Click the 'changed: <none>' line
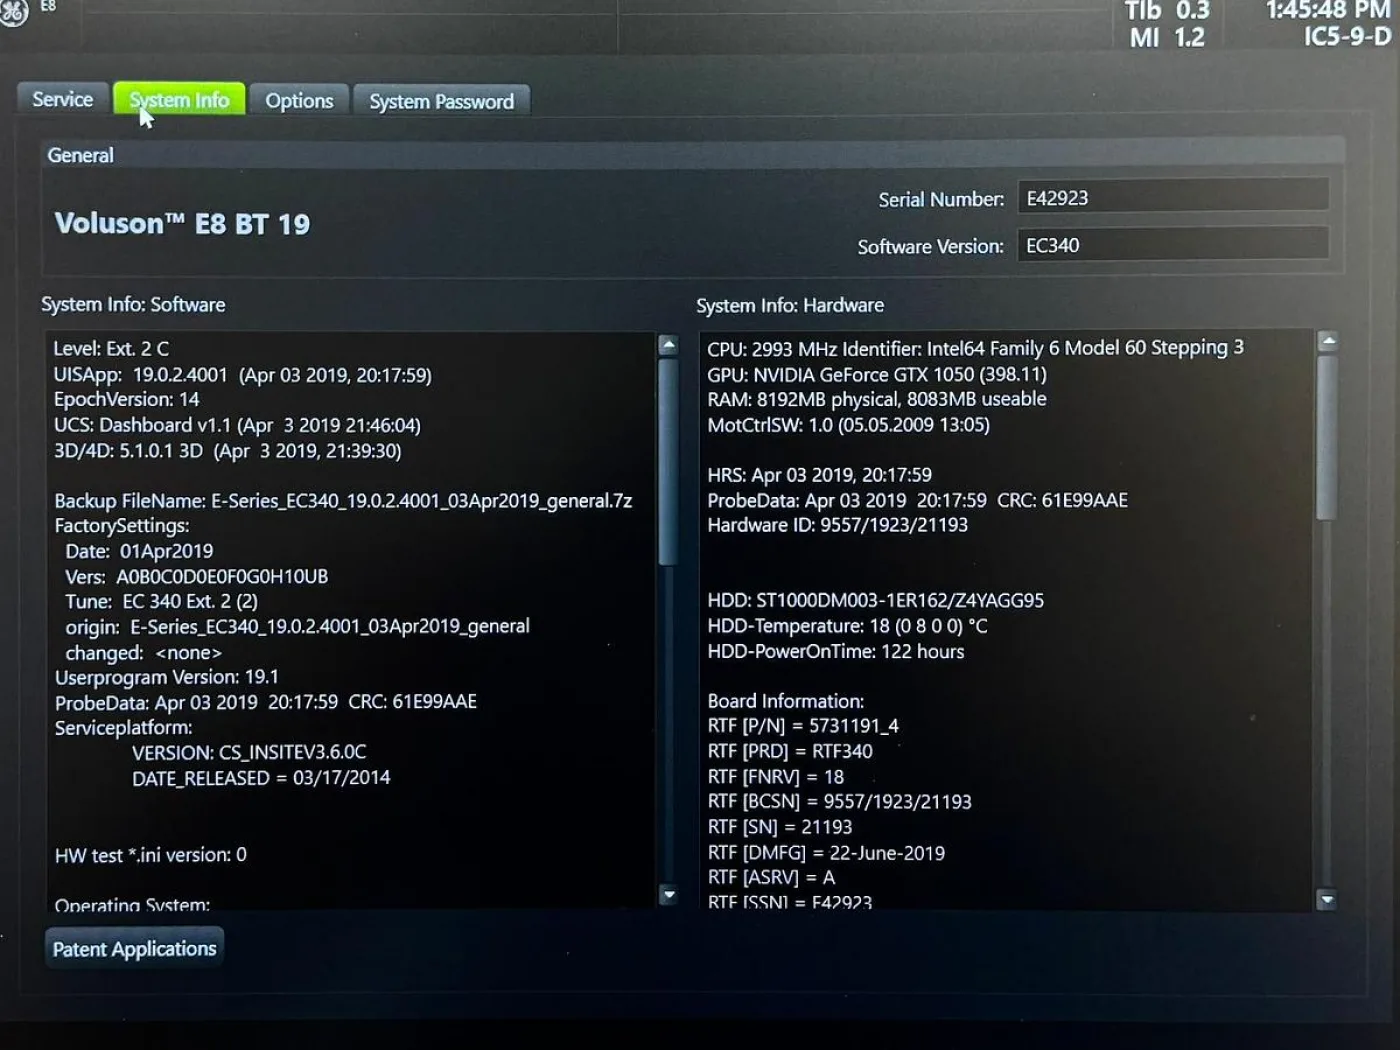The height and width of the screenshot is (1050, 1400). 143,653
